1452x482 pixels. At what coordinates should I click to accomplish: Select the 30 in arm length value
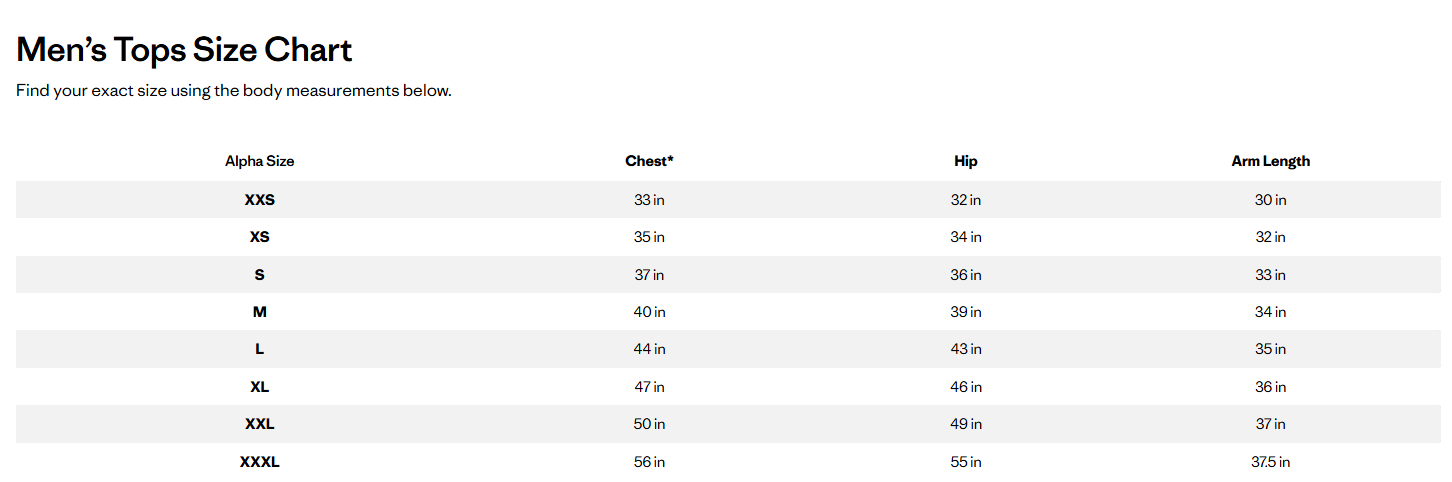1270,200
